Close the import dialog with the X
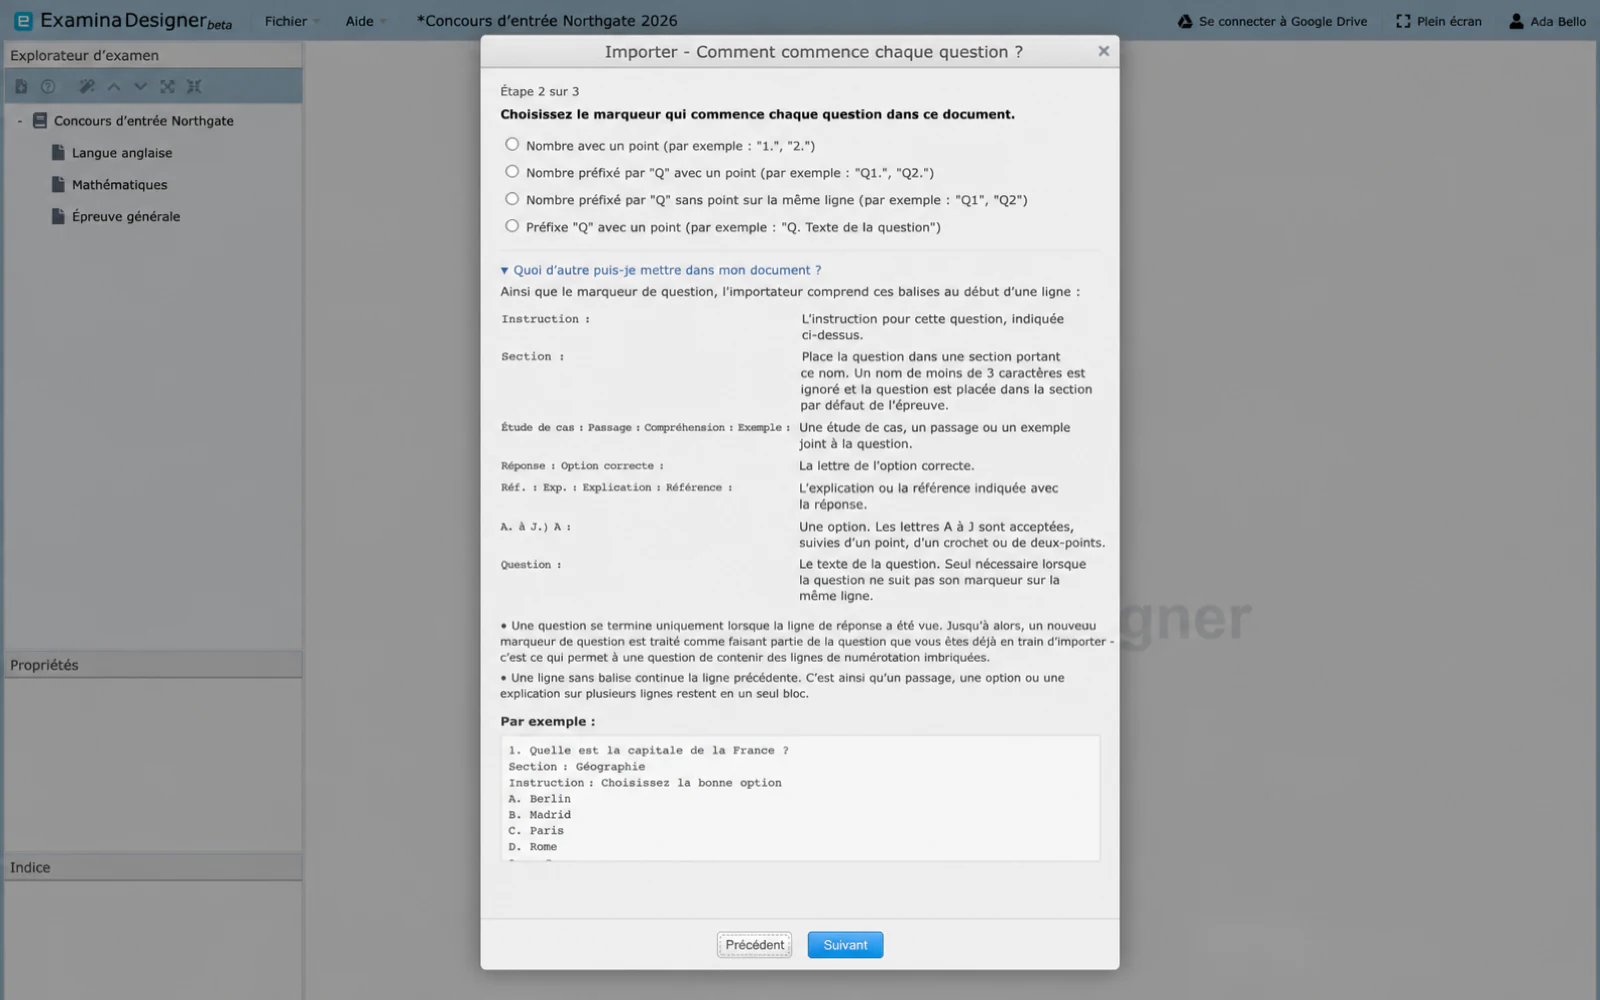1600x1000 pixels. coord(1103,51)
